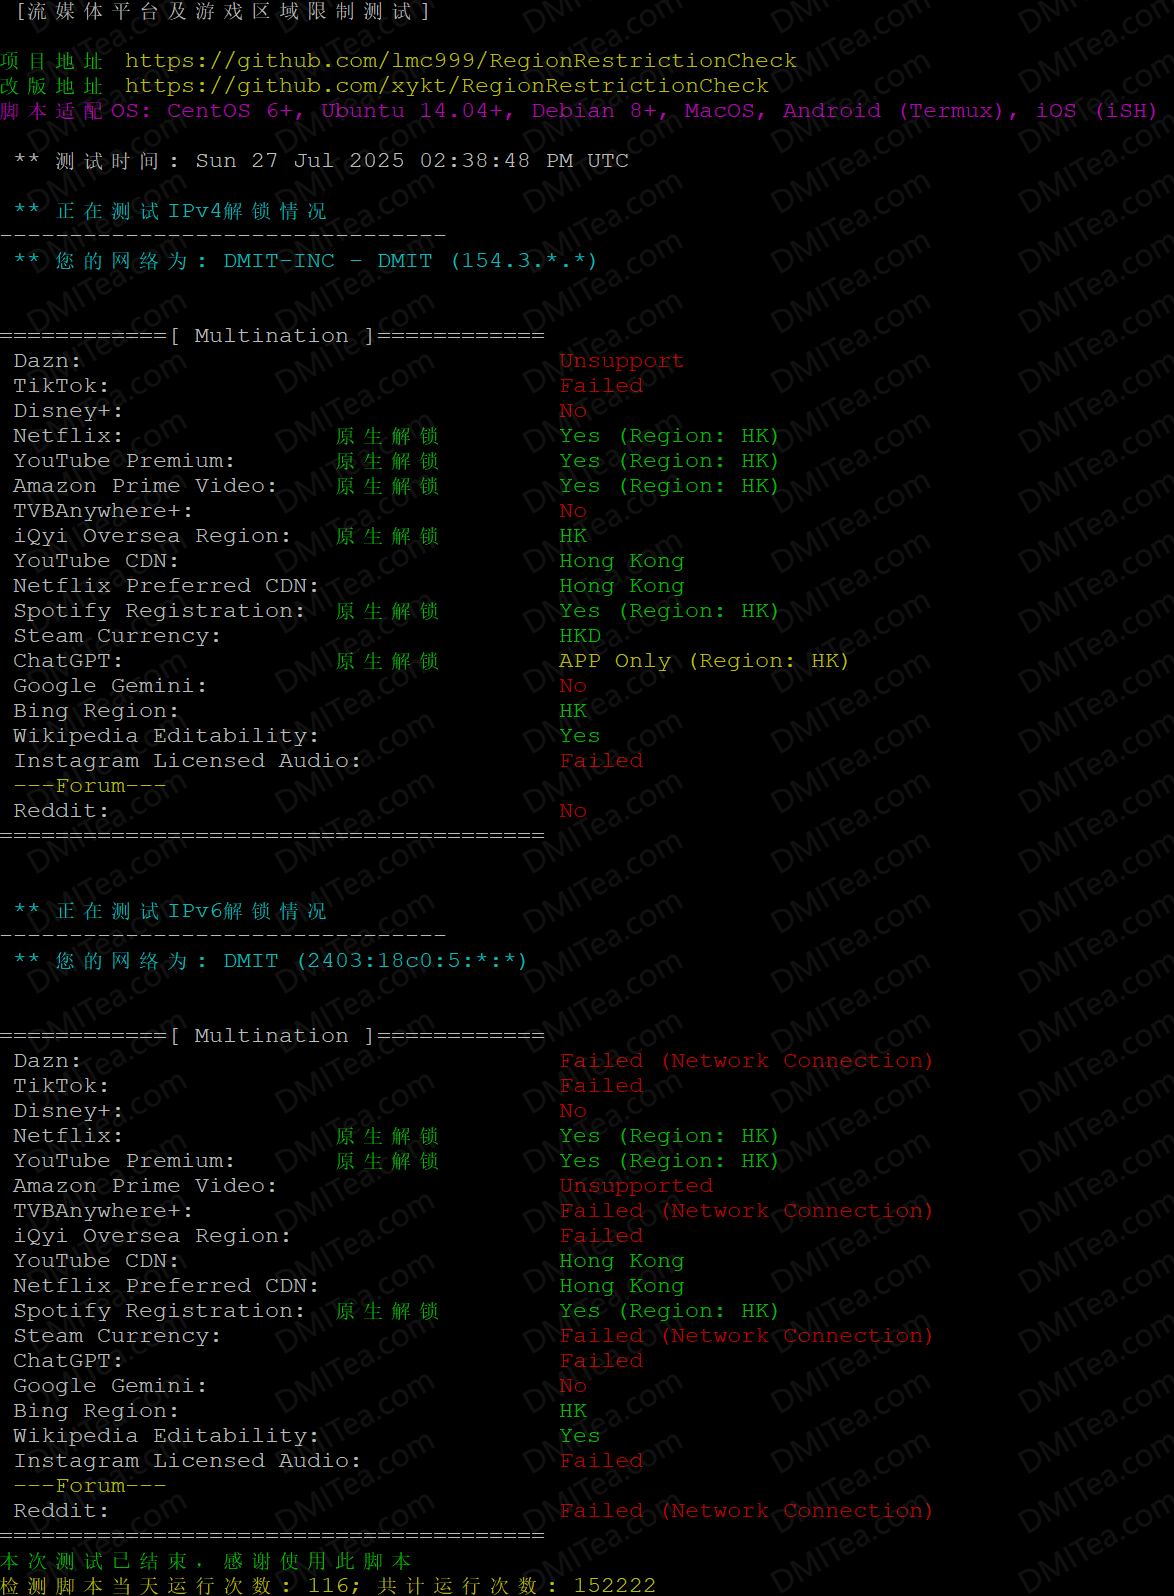This screenshot has height=1596, width=1174.
Task: Click the IPv4 'Instagram Licensed Audio:' label
Action: (x=187, y=761)
